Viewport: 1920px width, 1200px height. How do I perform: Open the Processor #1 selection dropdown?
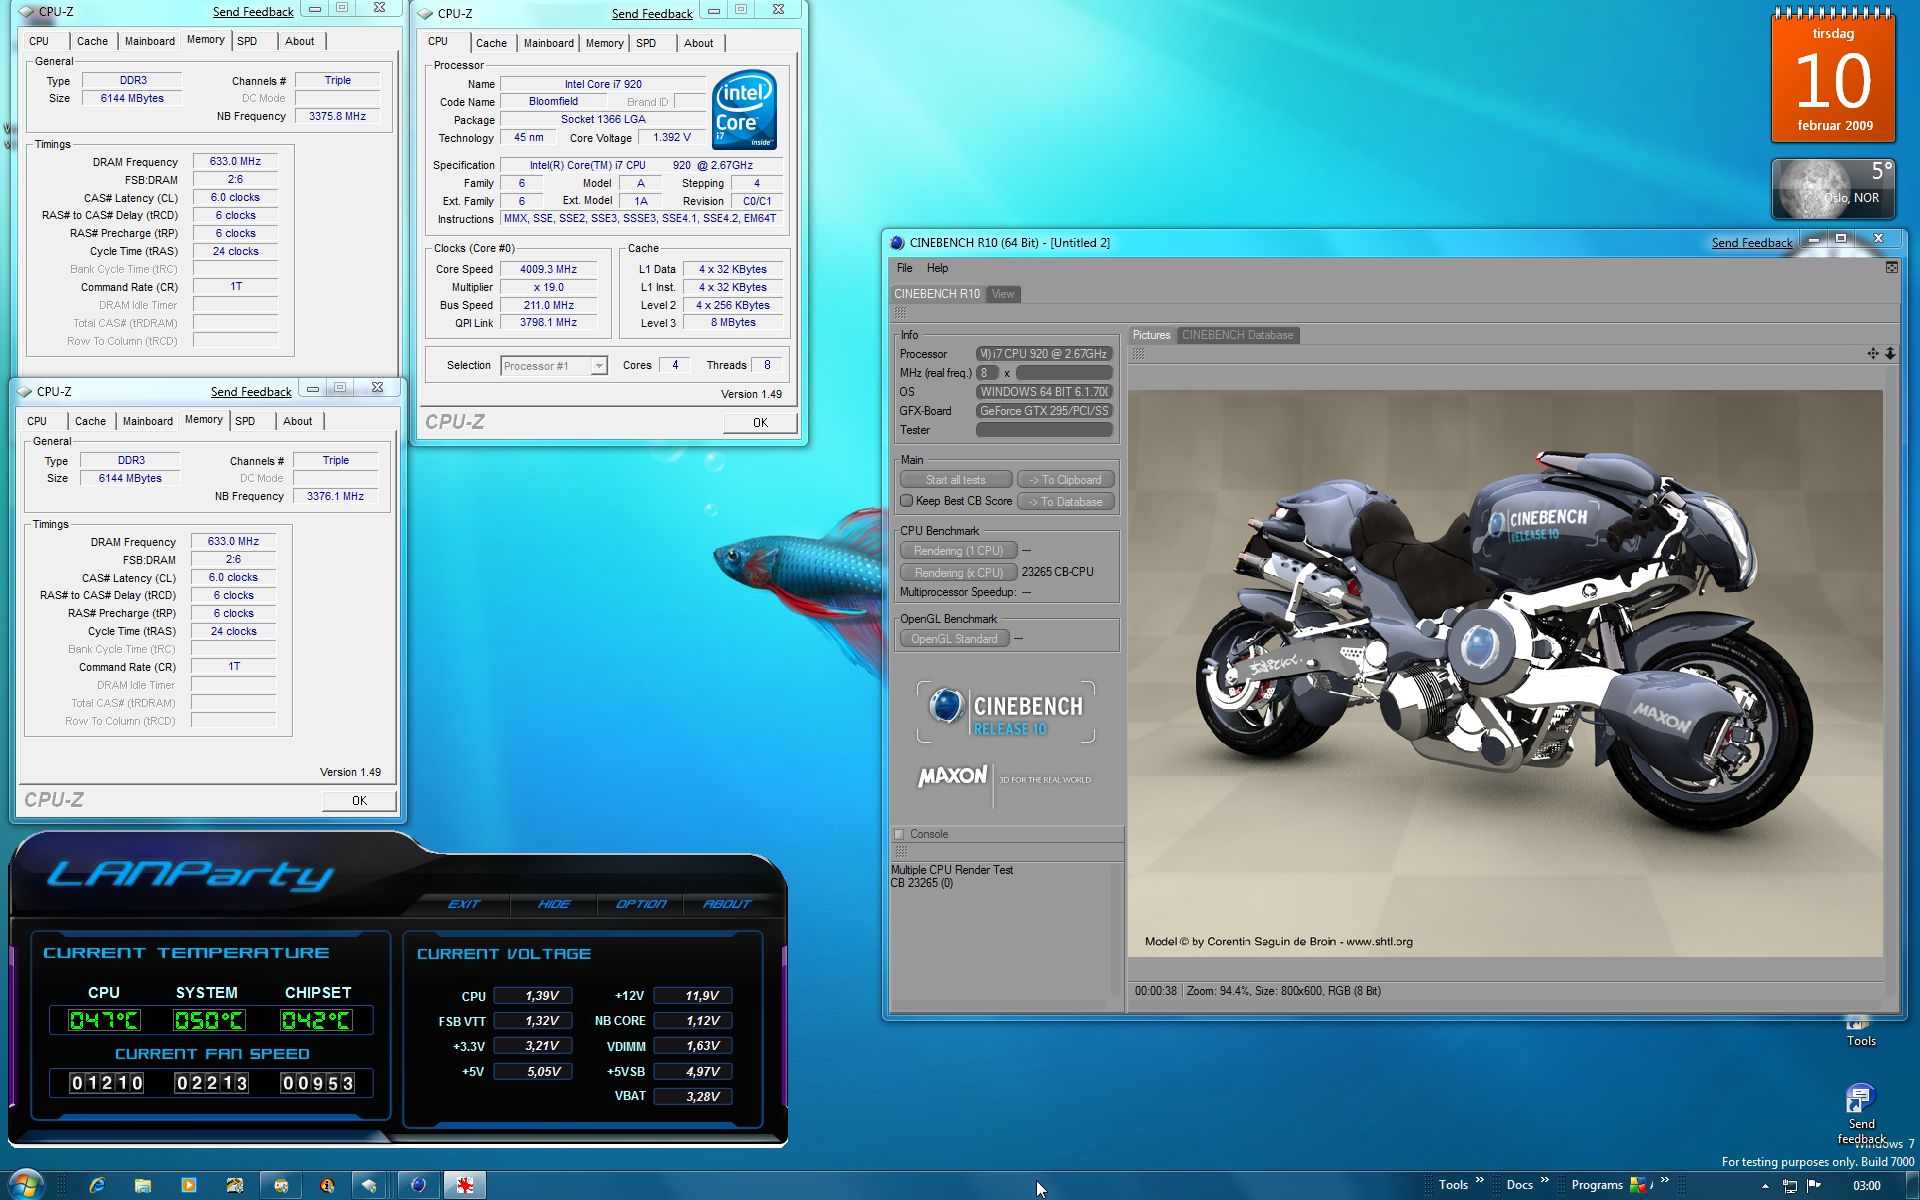click(x=554, y=366)
